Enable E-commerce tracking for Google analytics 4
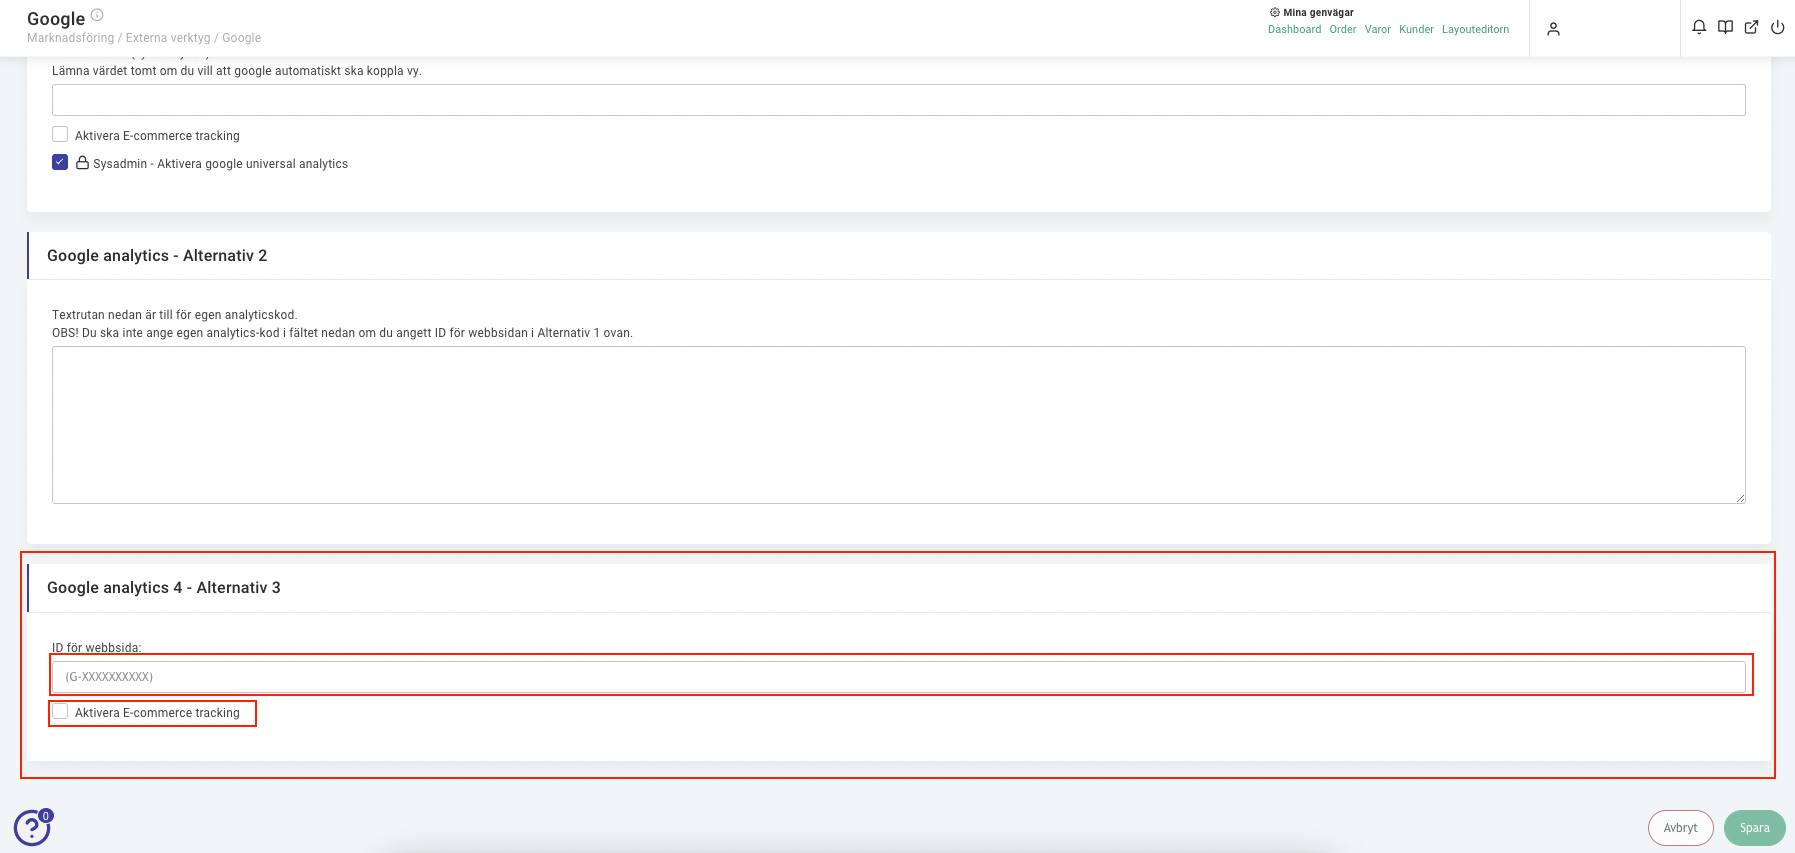This screenshot has height=853, width=1795. coord(60,712)
